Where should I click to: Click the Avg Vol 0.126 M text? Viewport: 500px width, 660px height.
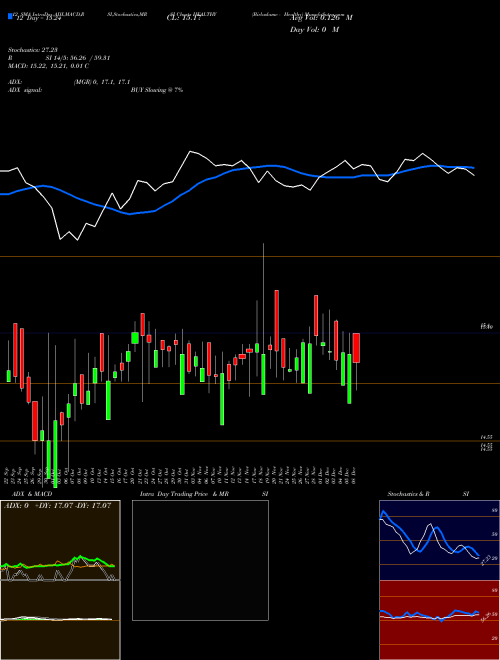pos(321,18)
